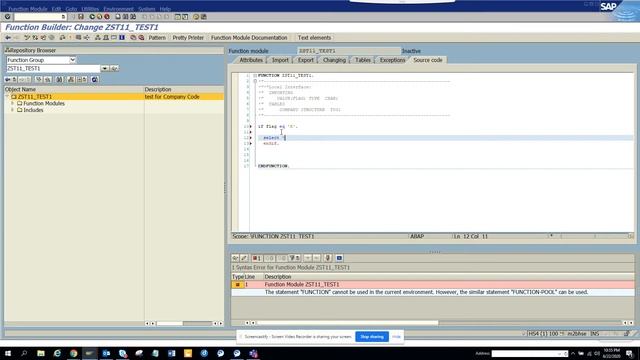Image resolution: width=640 pixels, height=360 pixels.
Task: Open the Environment menu
Action: [118, 9]
